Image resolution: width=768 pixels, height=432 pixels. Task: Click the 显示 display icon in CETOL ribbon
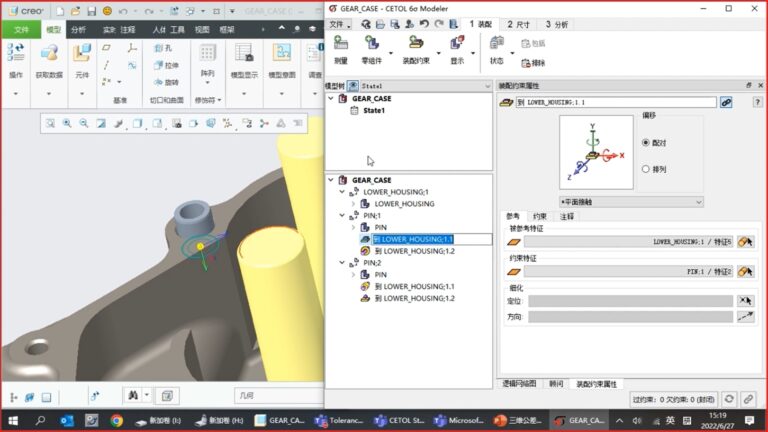pyautogui.click(x=457, y=44)
